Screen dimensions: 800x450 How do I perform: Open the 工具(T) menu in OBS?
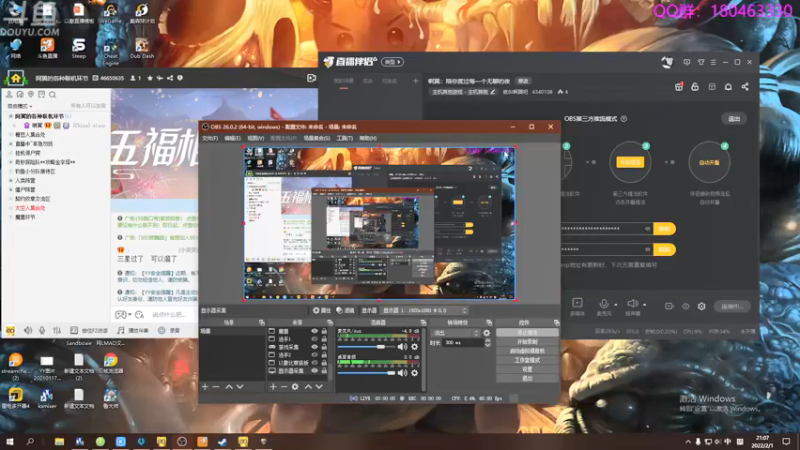tap(344, 138)
